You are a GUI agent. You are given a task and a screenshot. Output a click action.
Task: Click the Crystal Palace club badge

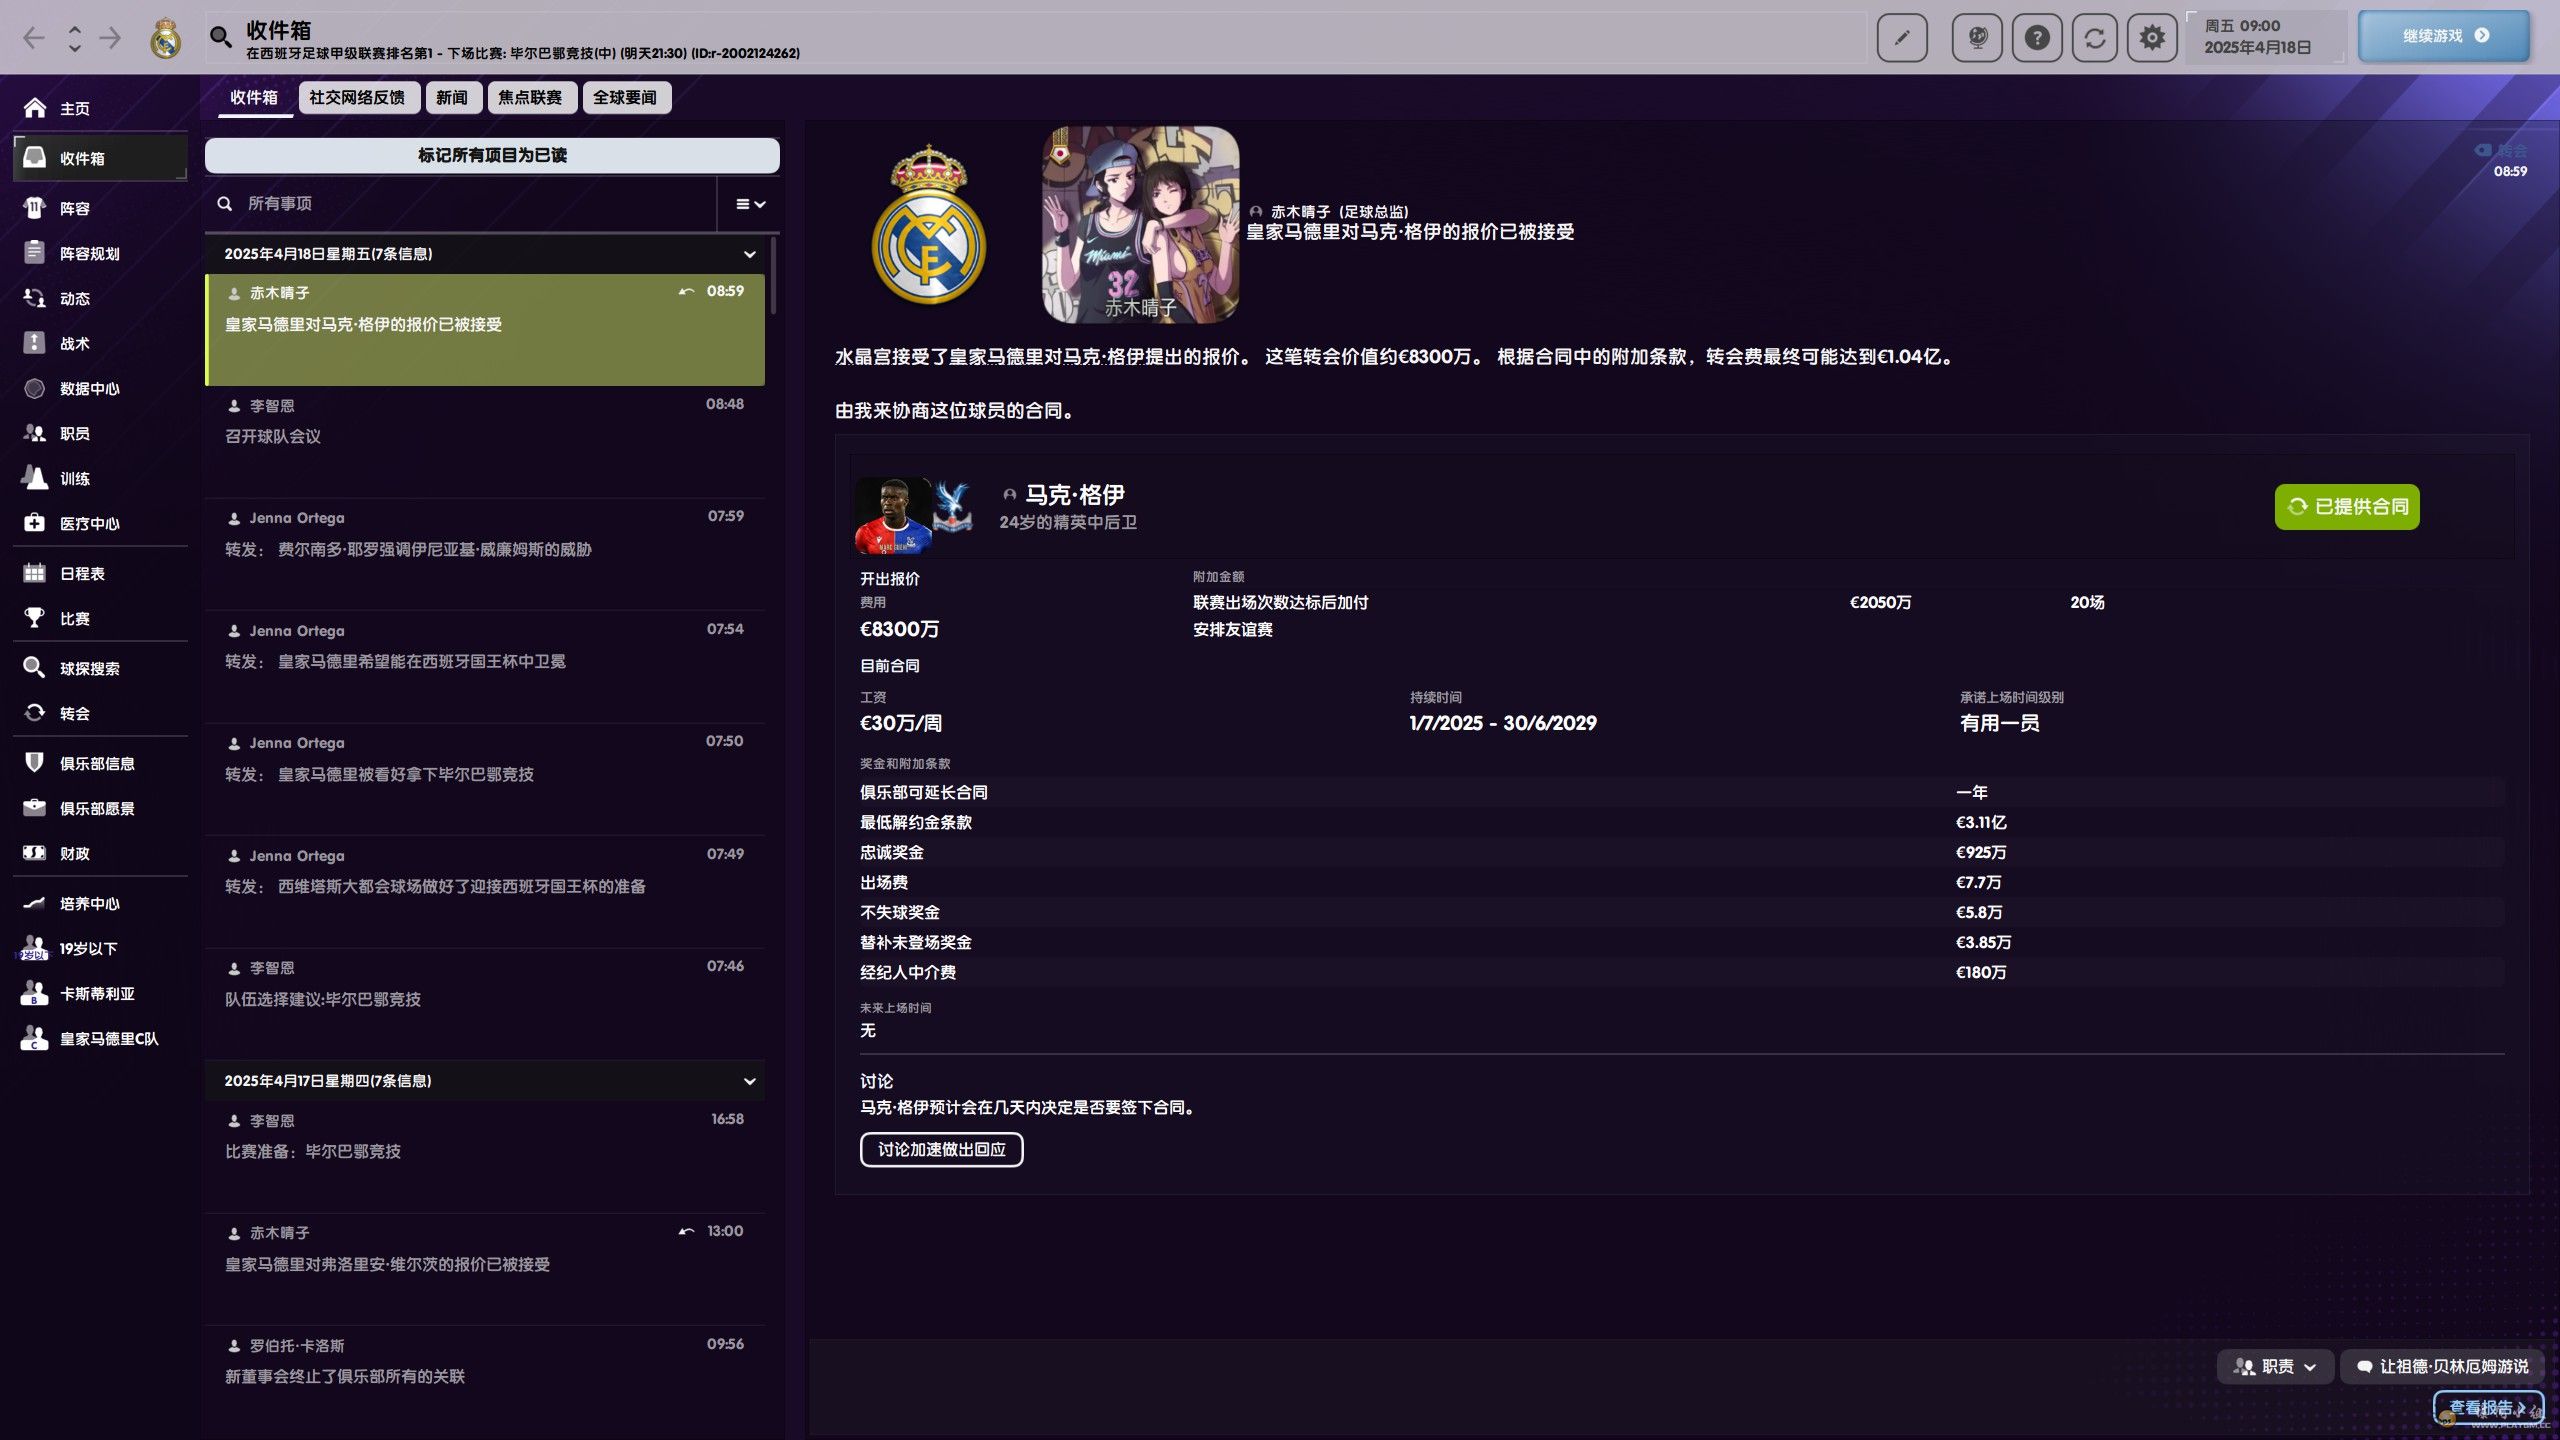[952, 508]
